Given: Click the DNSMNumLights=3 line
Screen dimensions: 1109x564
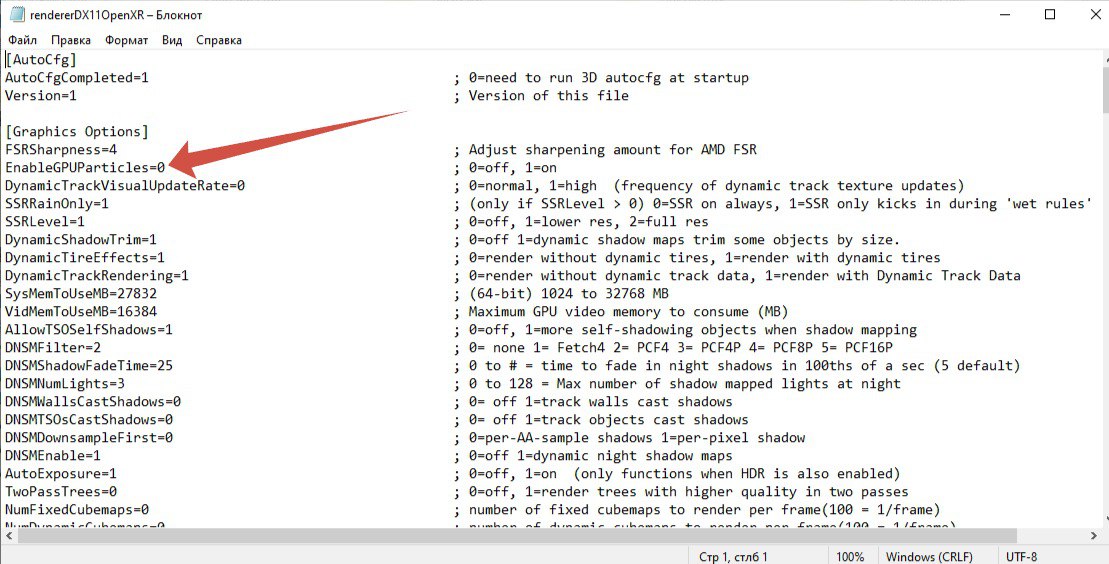Looking at the screenshot, I should point(65,384).
